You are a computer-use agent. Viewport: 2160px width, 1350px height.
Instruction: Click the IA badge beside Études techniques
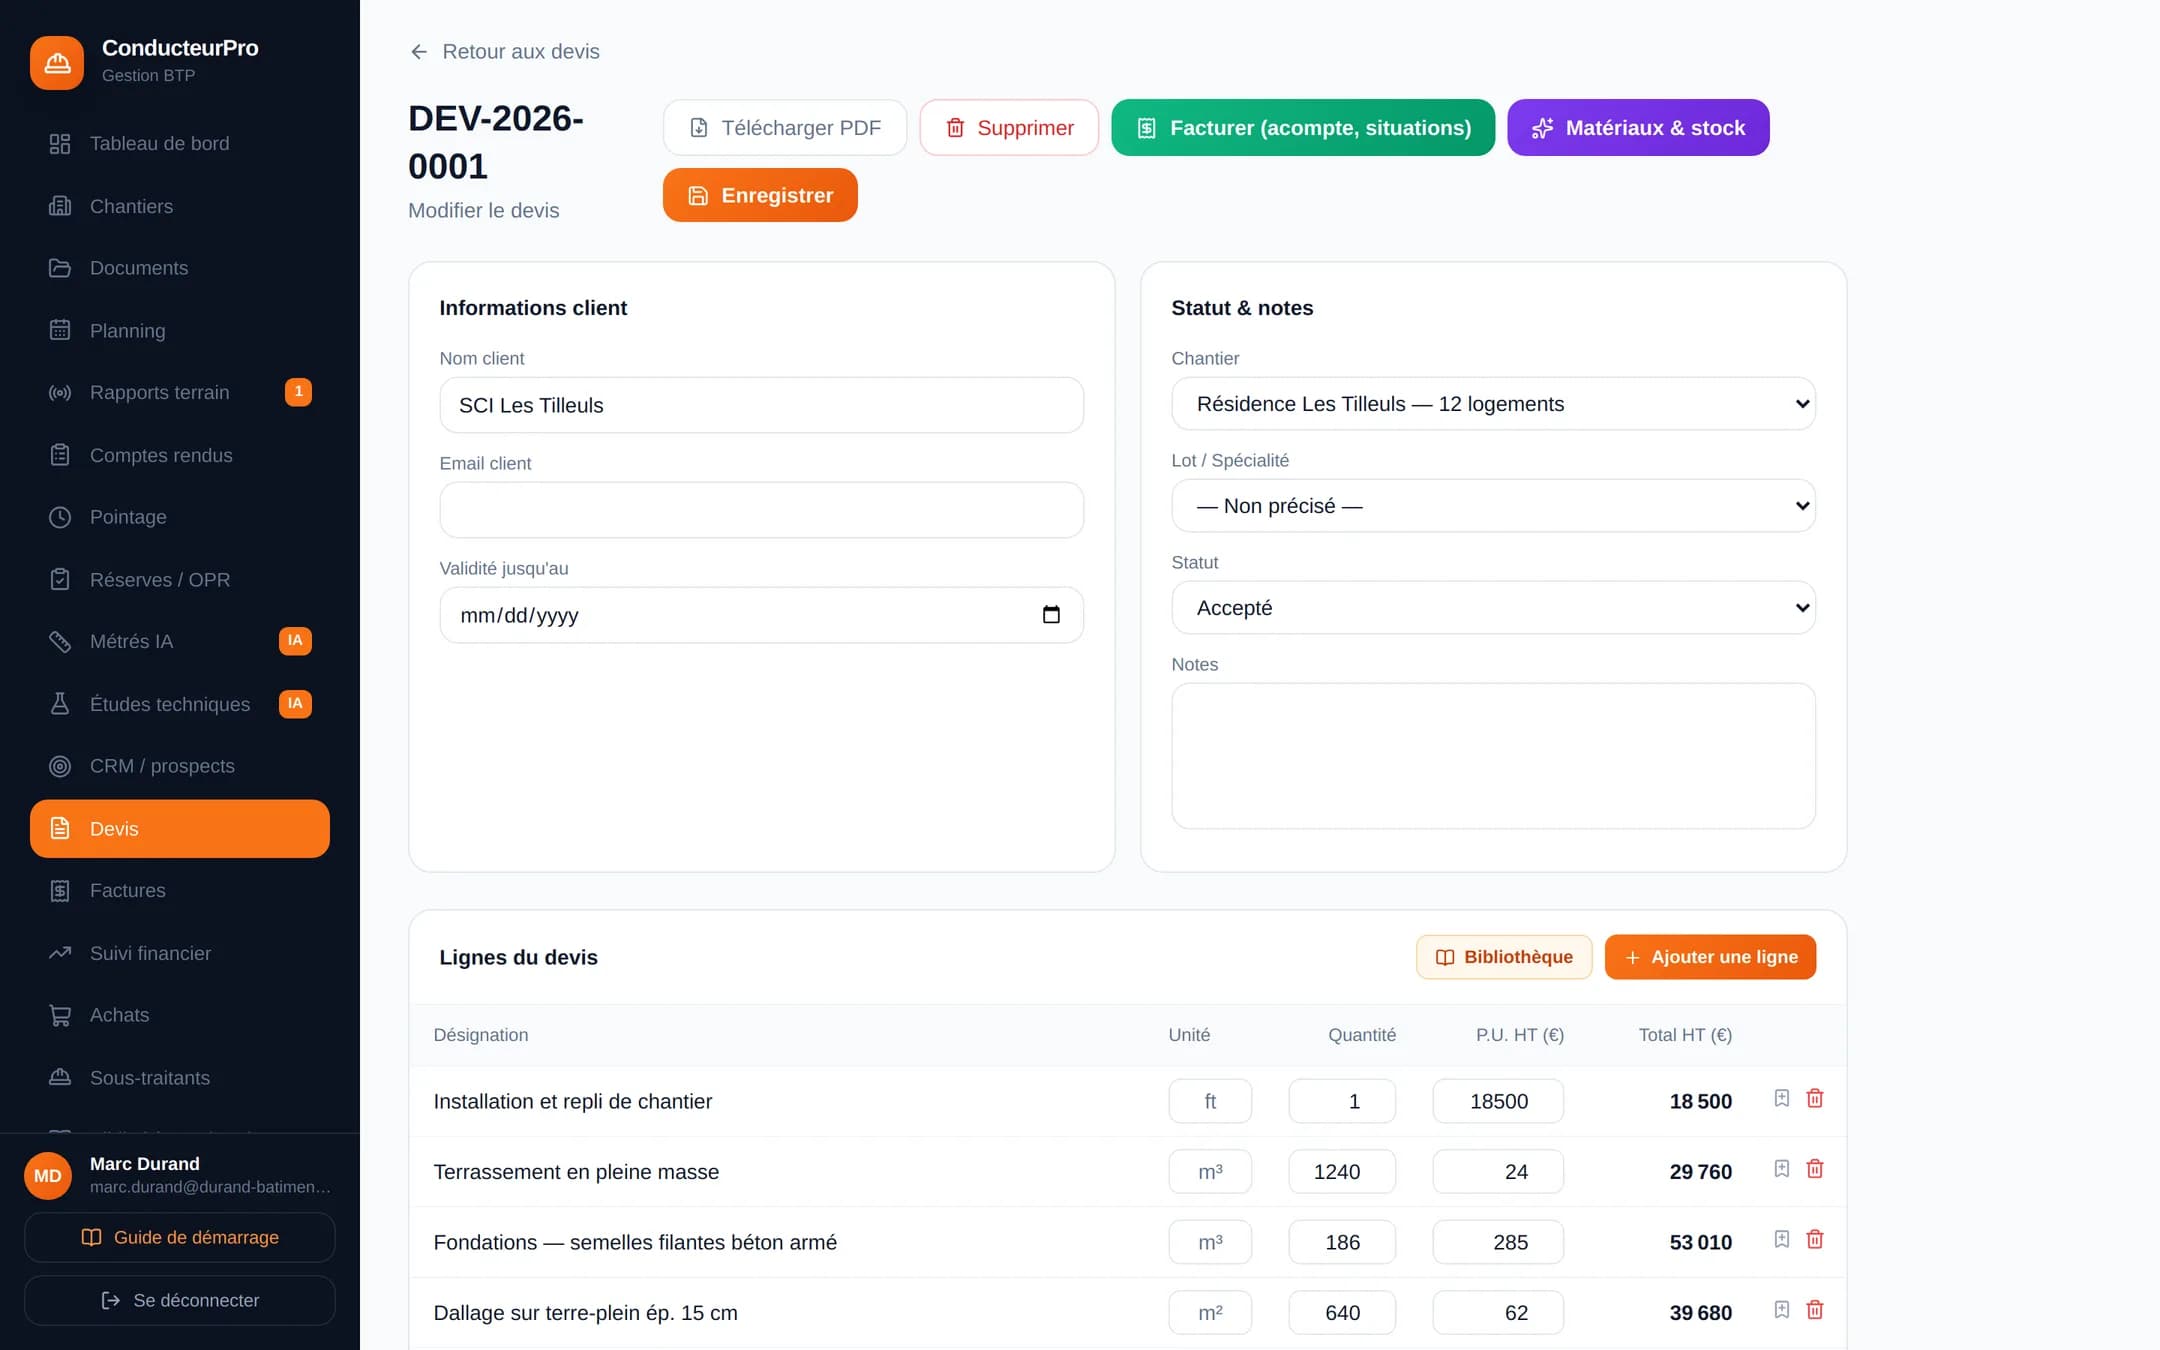(295, 704)
